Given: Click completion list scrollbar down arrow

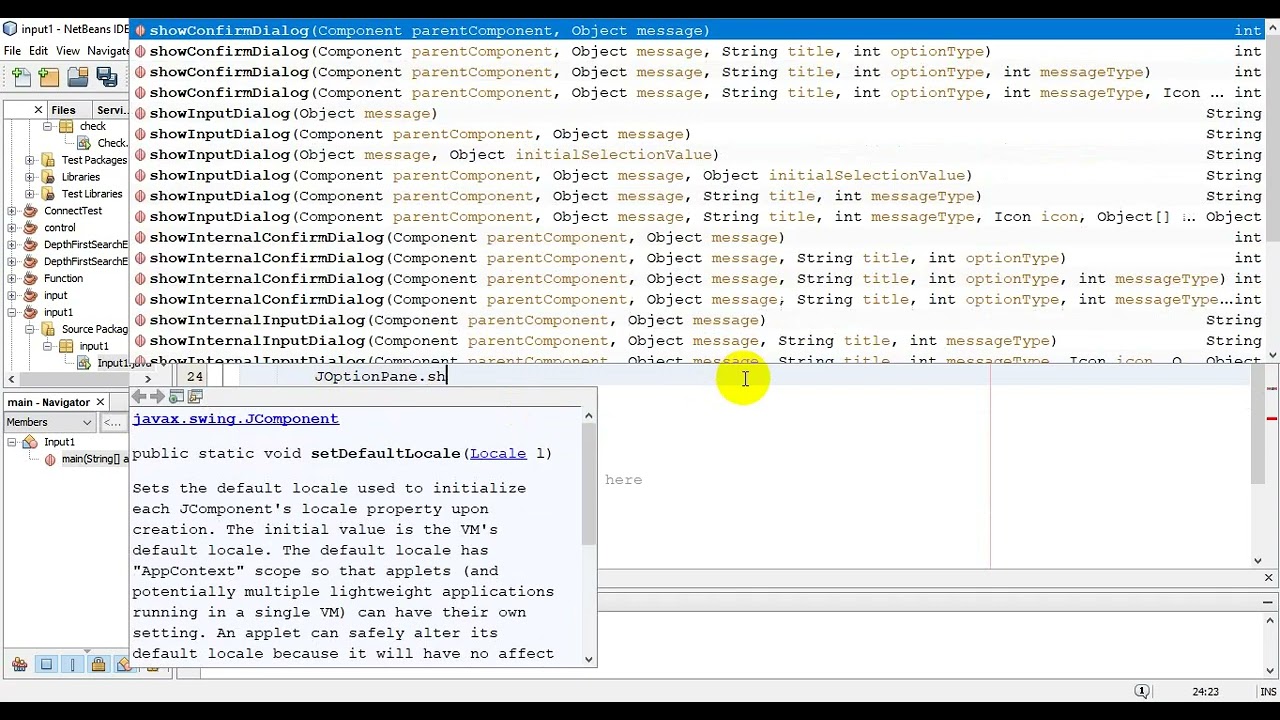Looking at the screenshot, I should pos(1273,354).
